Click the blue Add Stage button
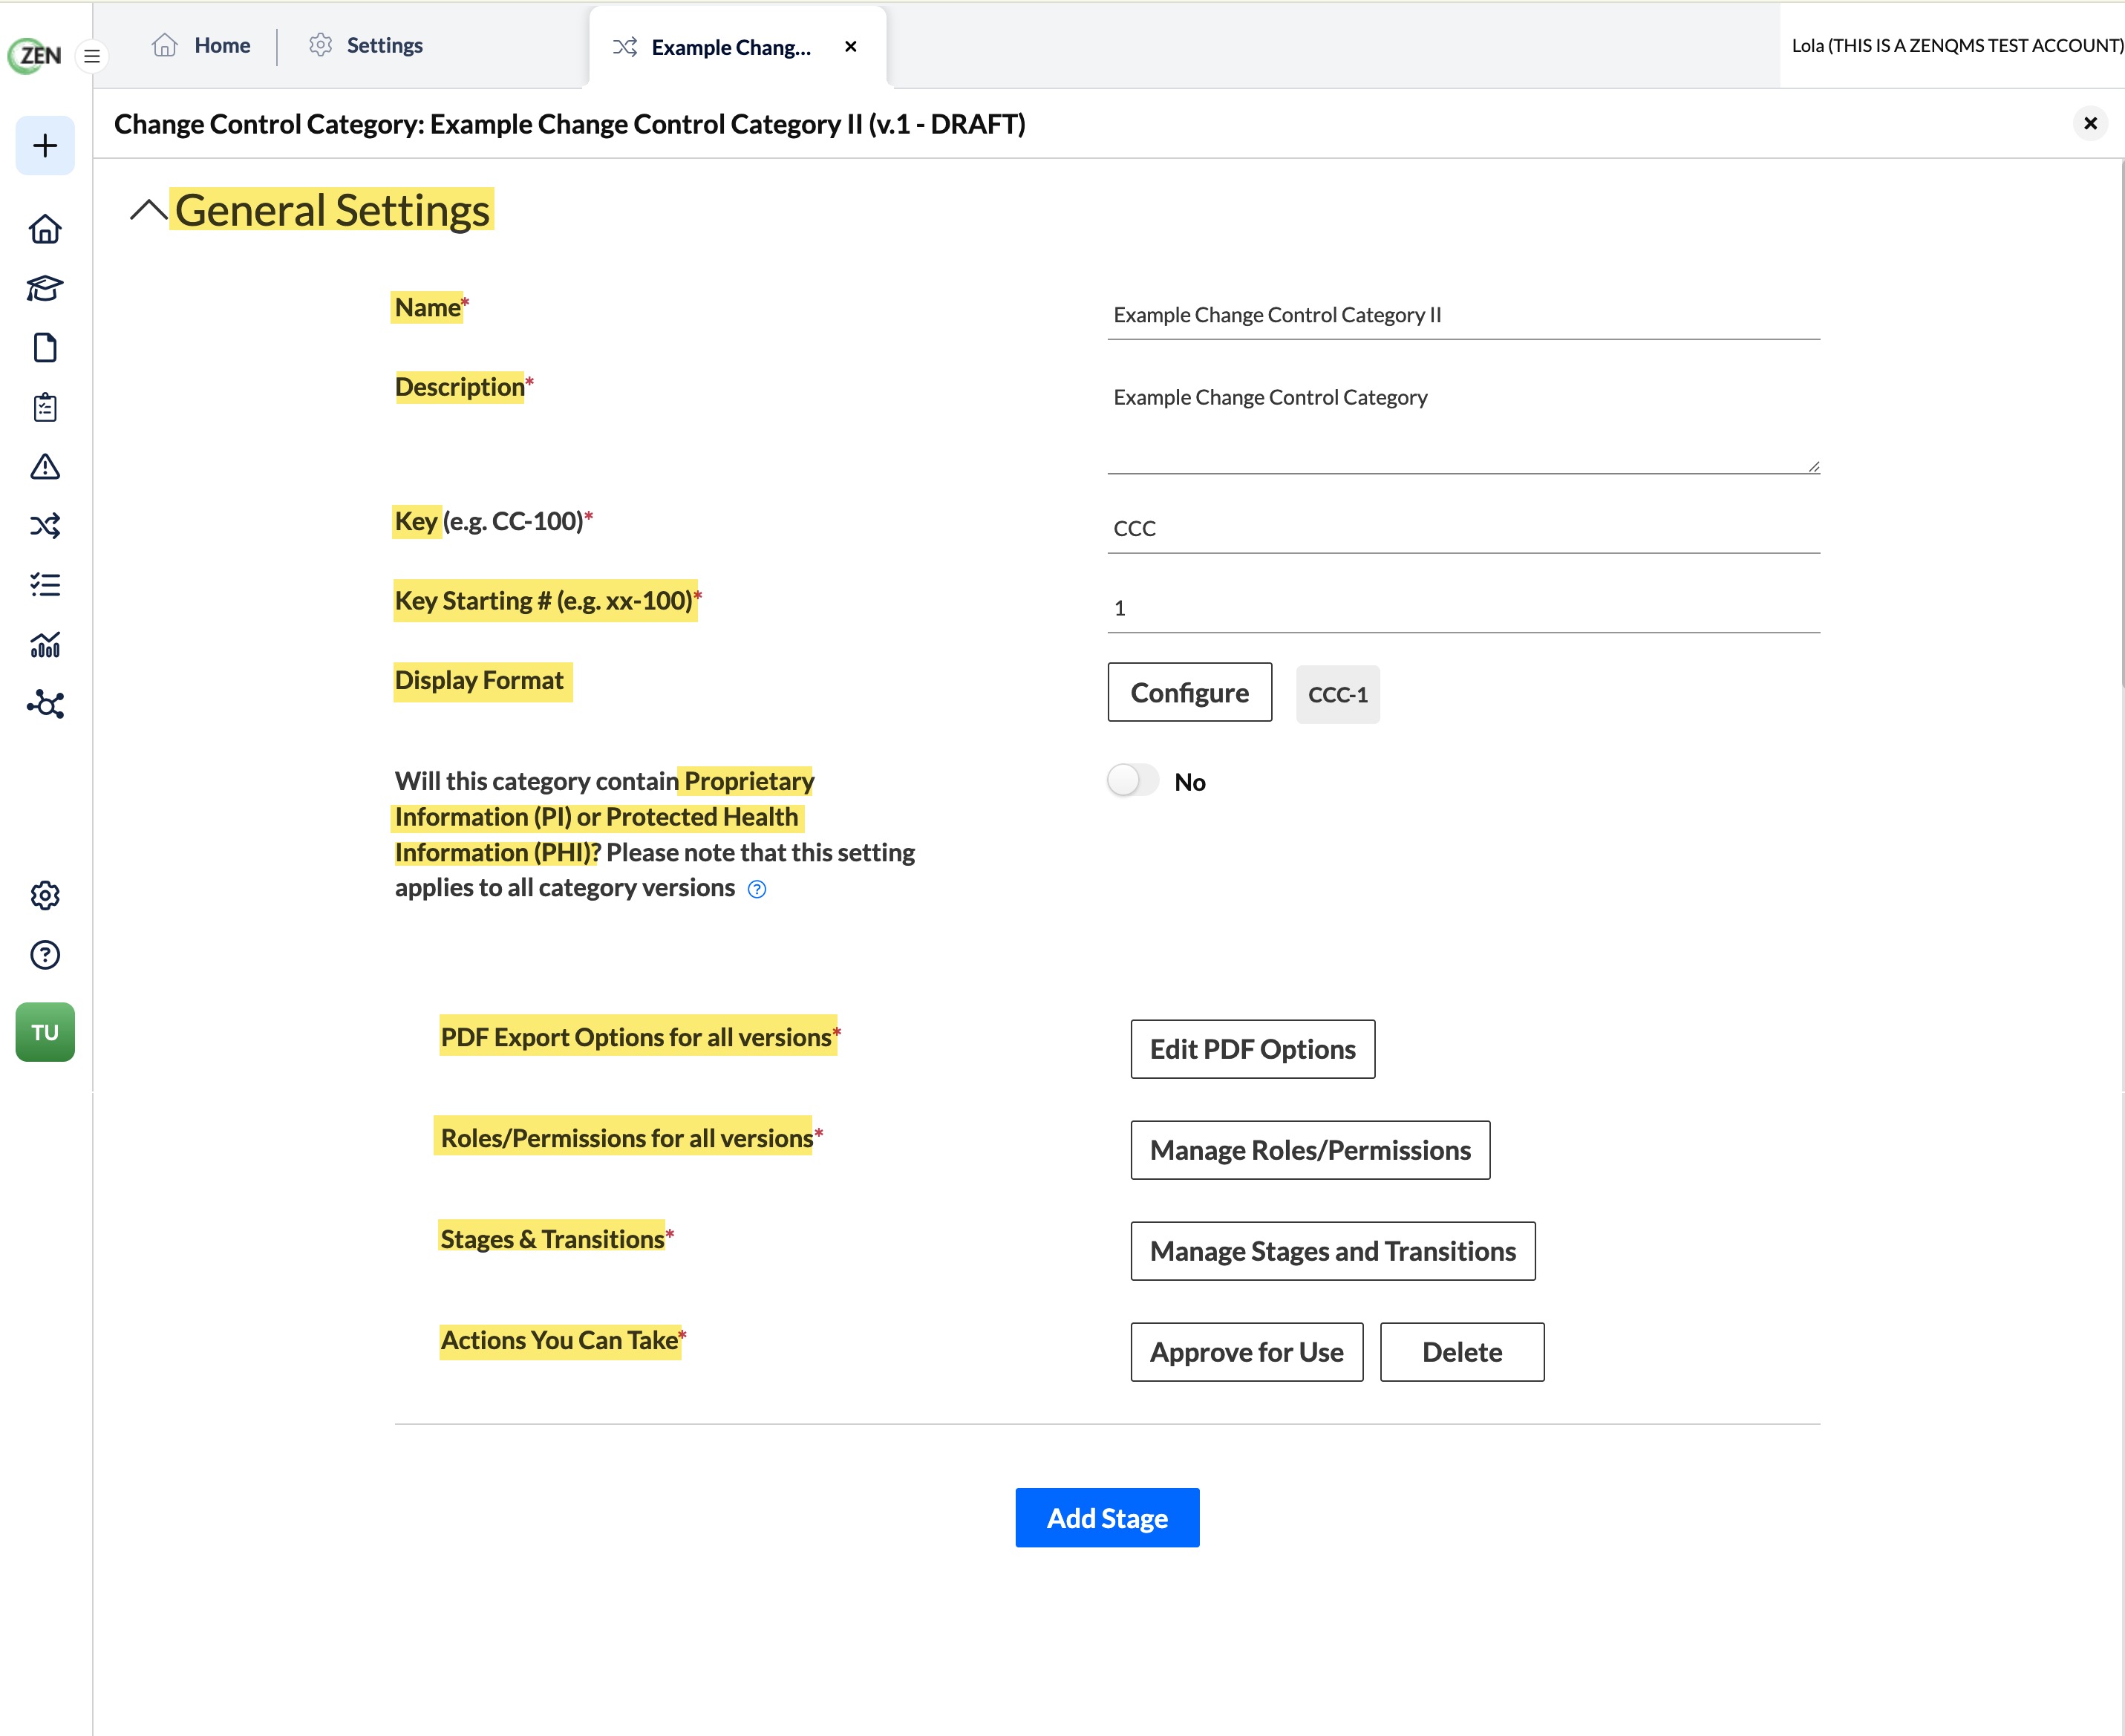2125x1736 pixels. (x=1108, y=1518)
